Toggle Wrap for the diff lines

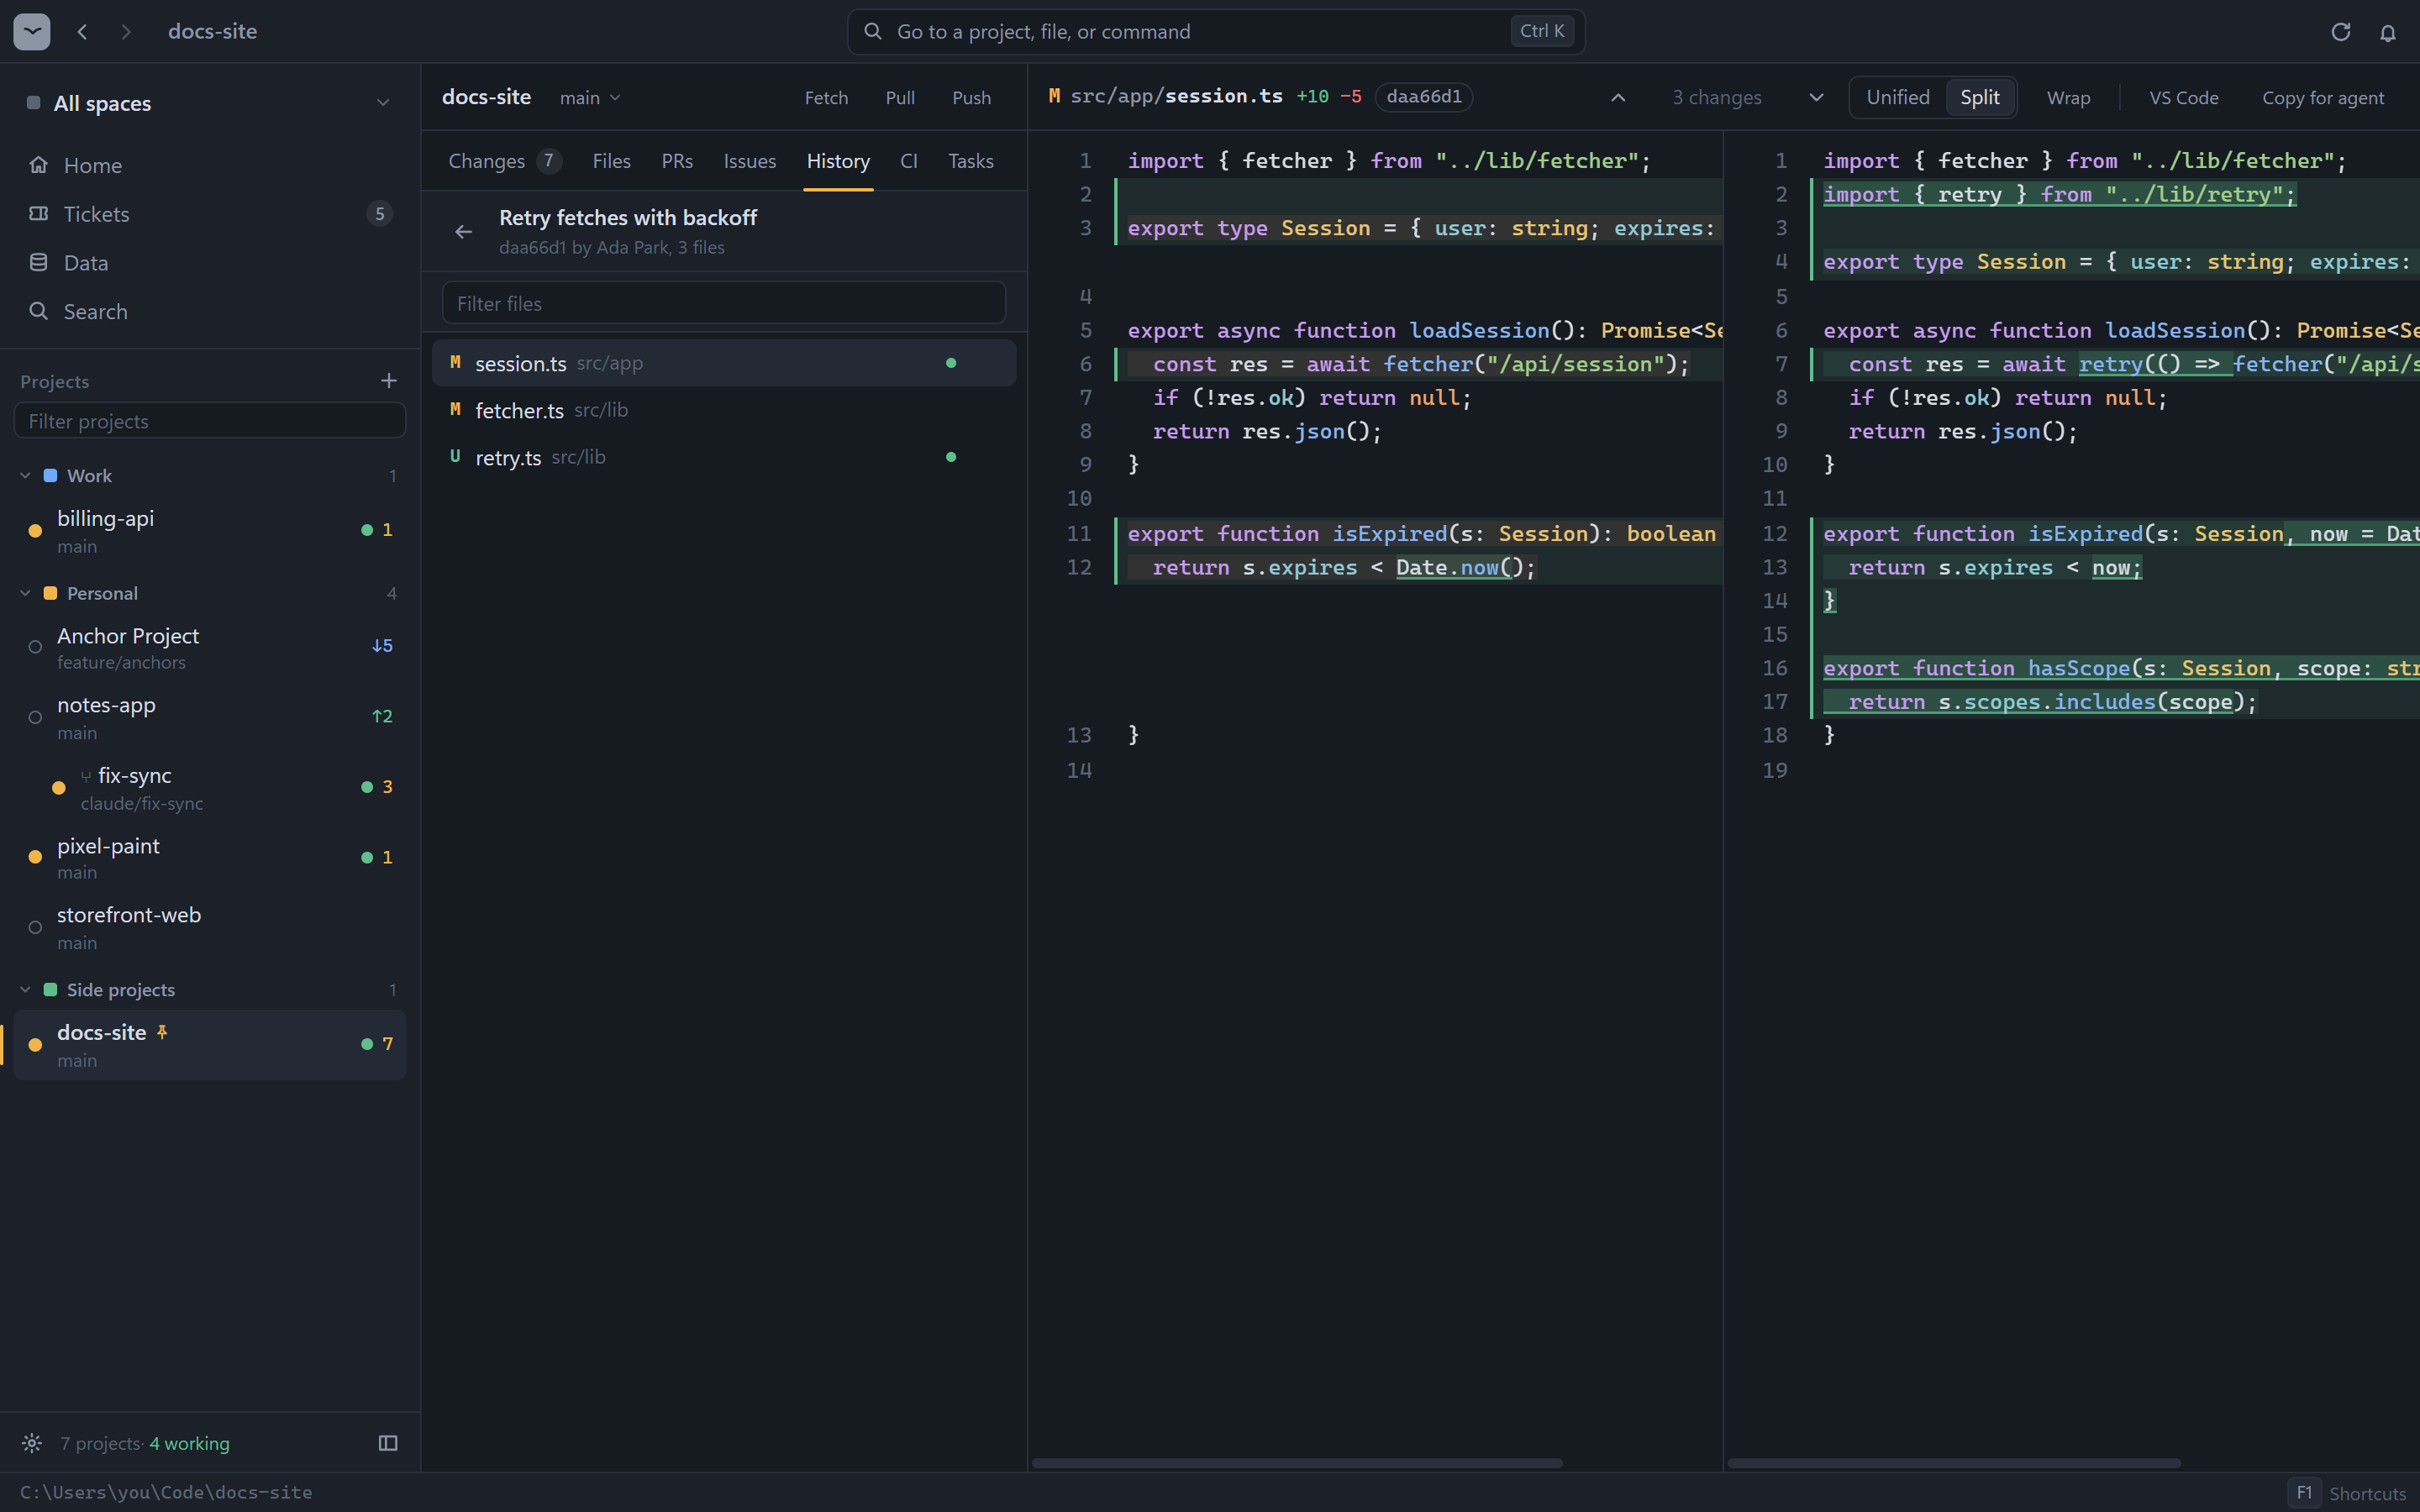(2068, 98)
